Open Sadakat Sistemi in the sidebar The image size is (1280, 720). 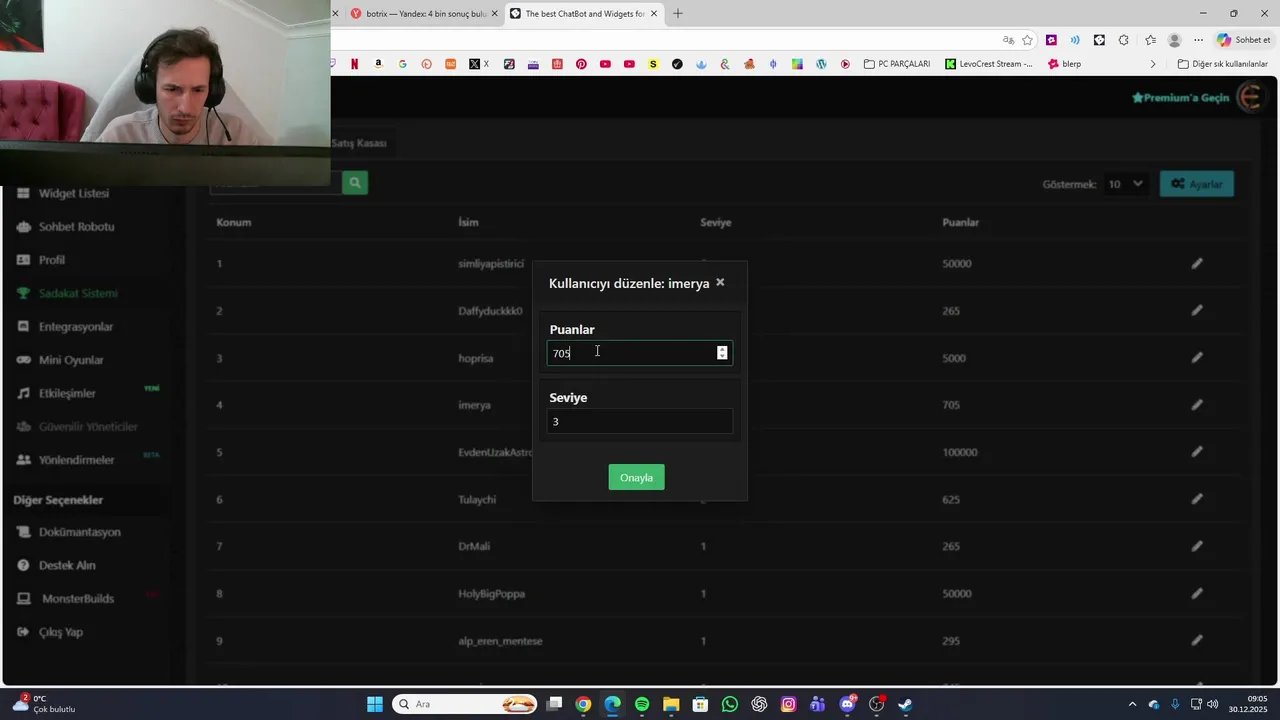[x=78, y=293]
